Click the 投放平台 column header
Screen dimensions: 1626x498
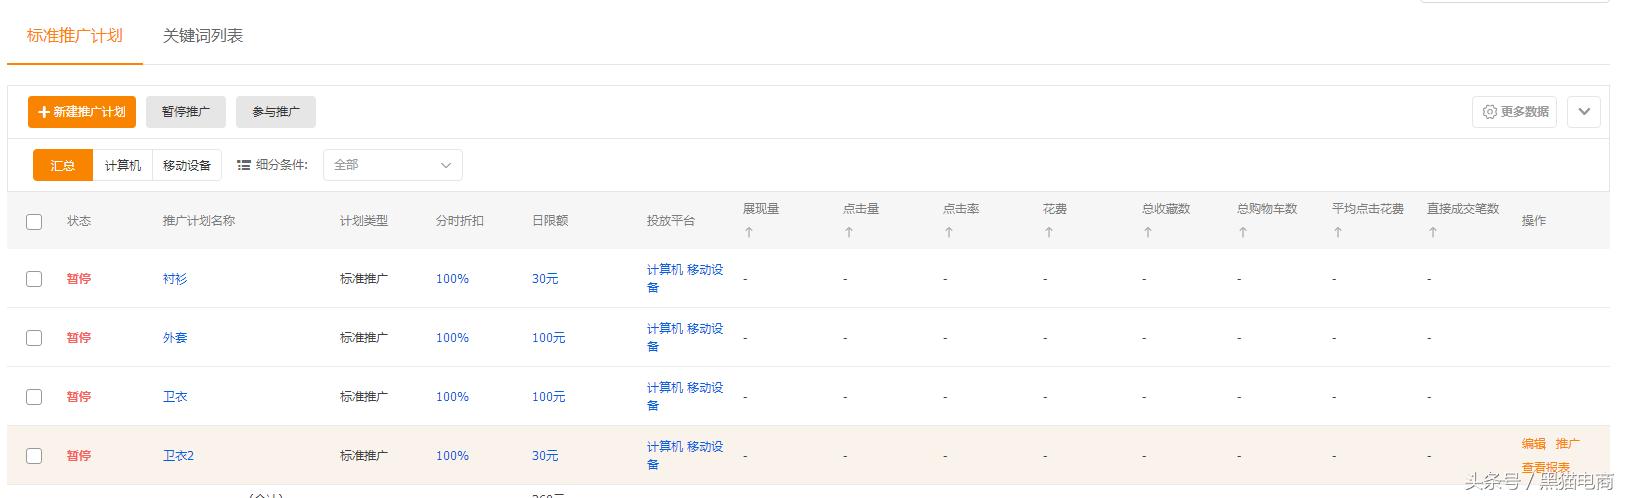[x=671, y=221]
